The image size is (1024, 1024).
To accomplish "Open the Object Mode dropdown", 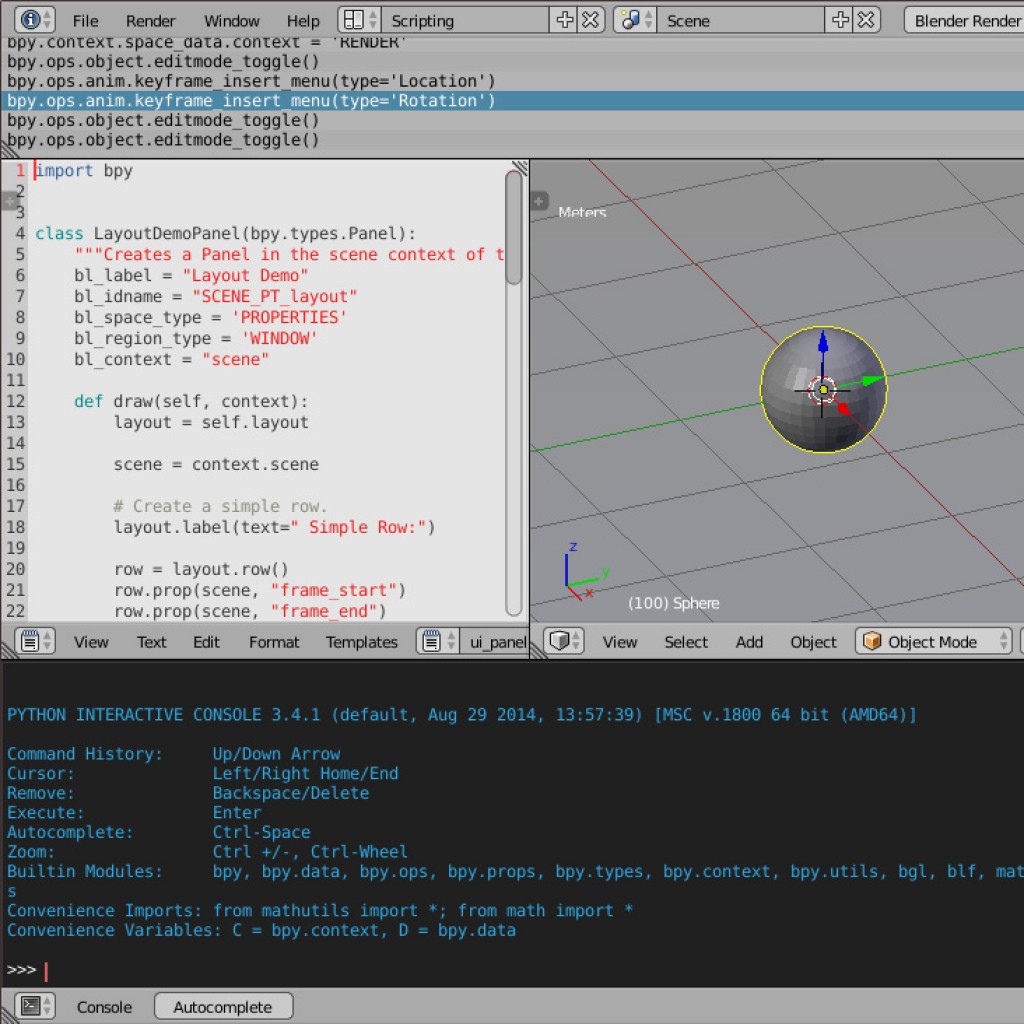I will point(930,641).
